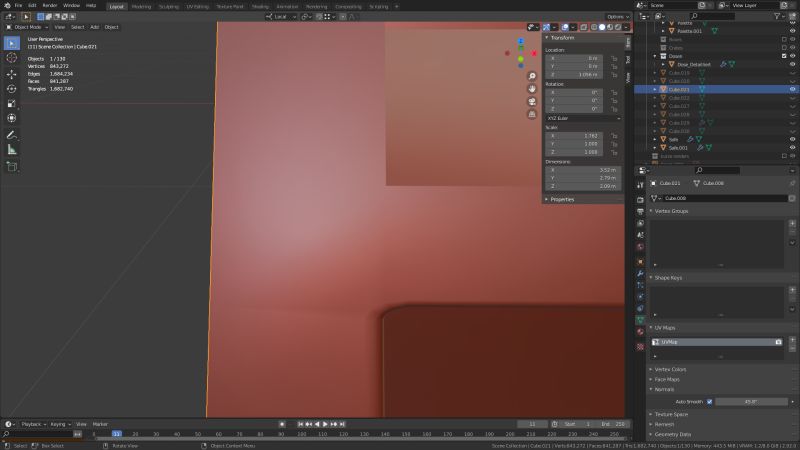Toggle visibility of Dose_Detached object
The height and width of the screenshot is (450, 800).
pyautogui.click(x=792, y=64)
